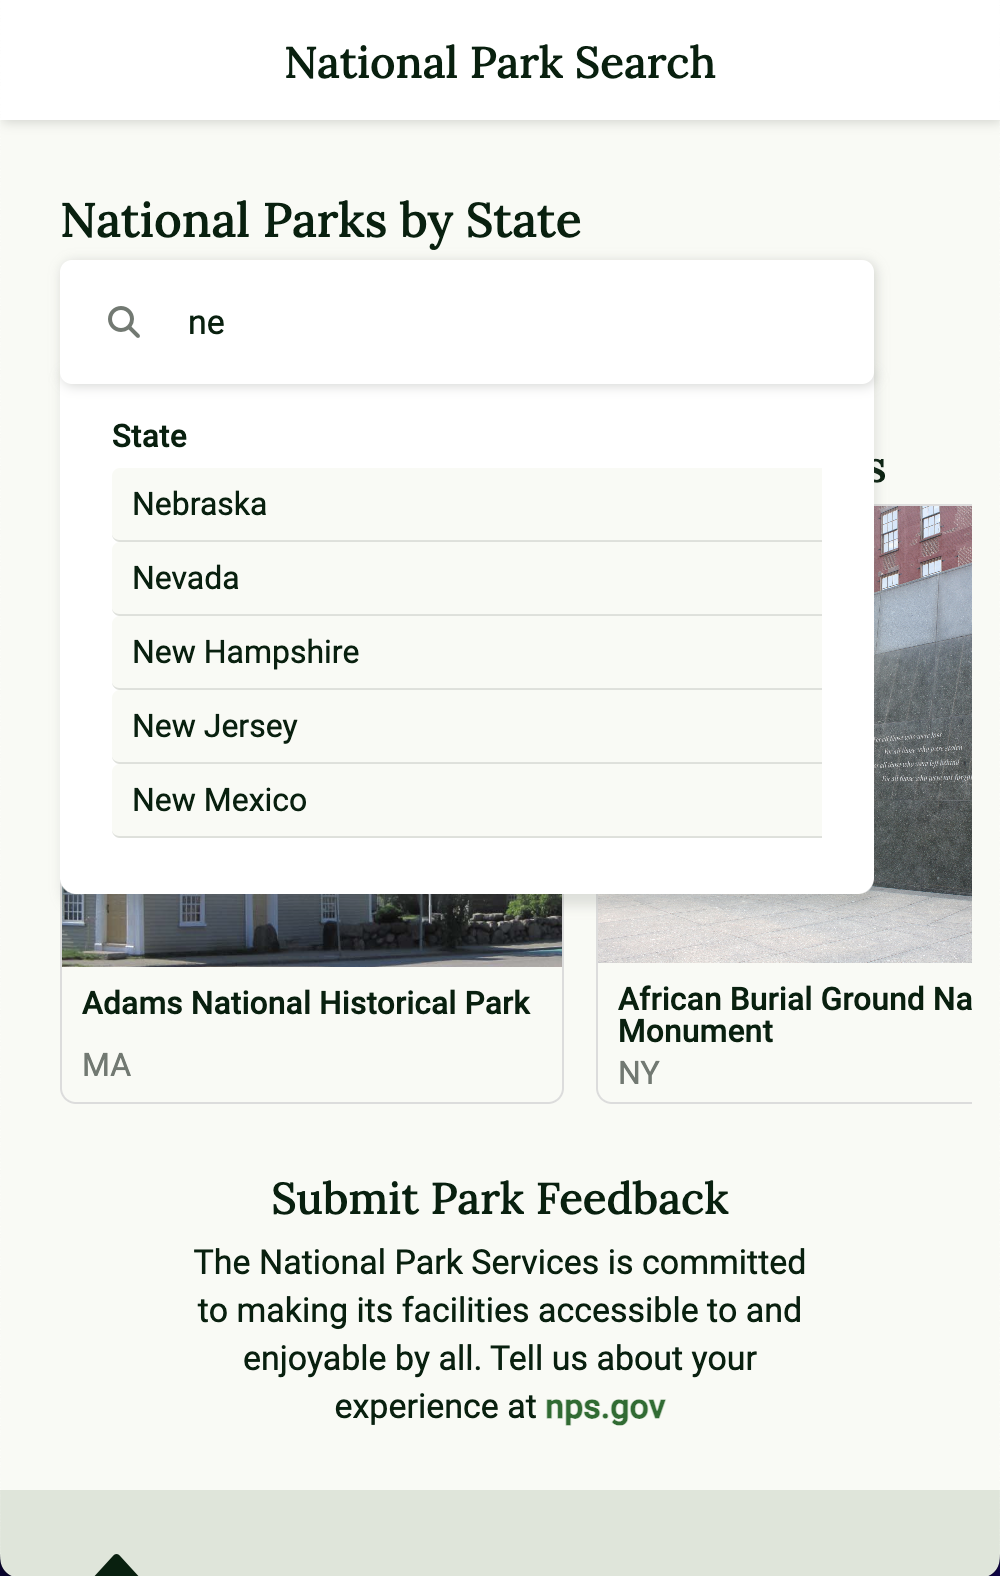Click the National Park Search header title
The height and width of the screenshot is (1576, 1000).
500,62
